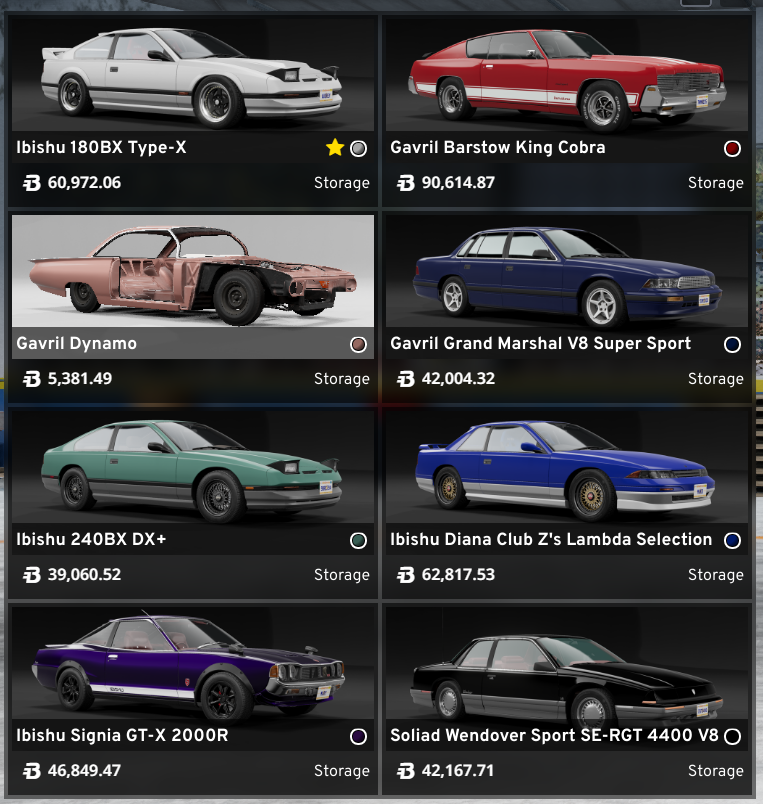This screenshot has width=763, height=804.
Task: Click the currency icon beside 39,060.52
Action: point(32,575)
